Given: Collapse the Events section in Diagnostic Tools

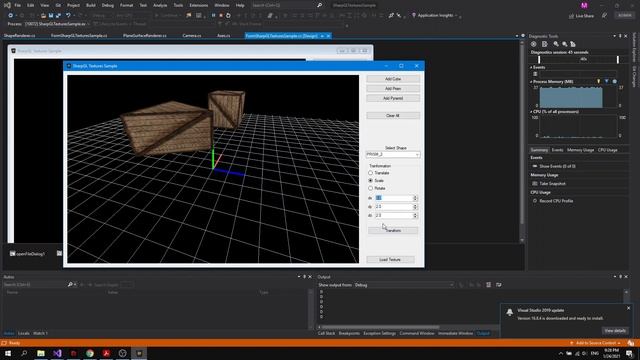Looking at the screenshot, I should 531,67.
